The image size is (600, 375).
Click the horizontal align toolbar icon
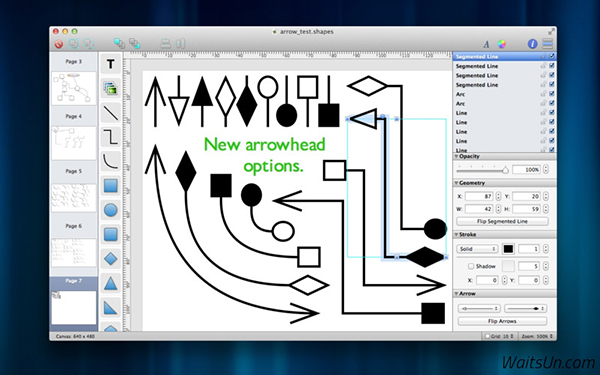(180, 44)
